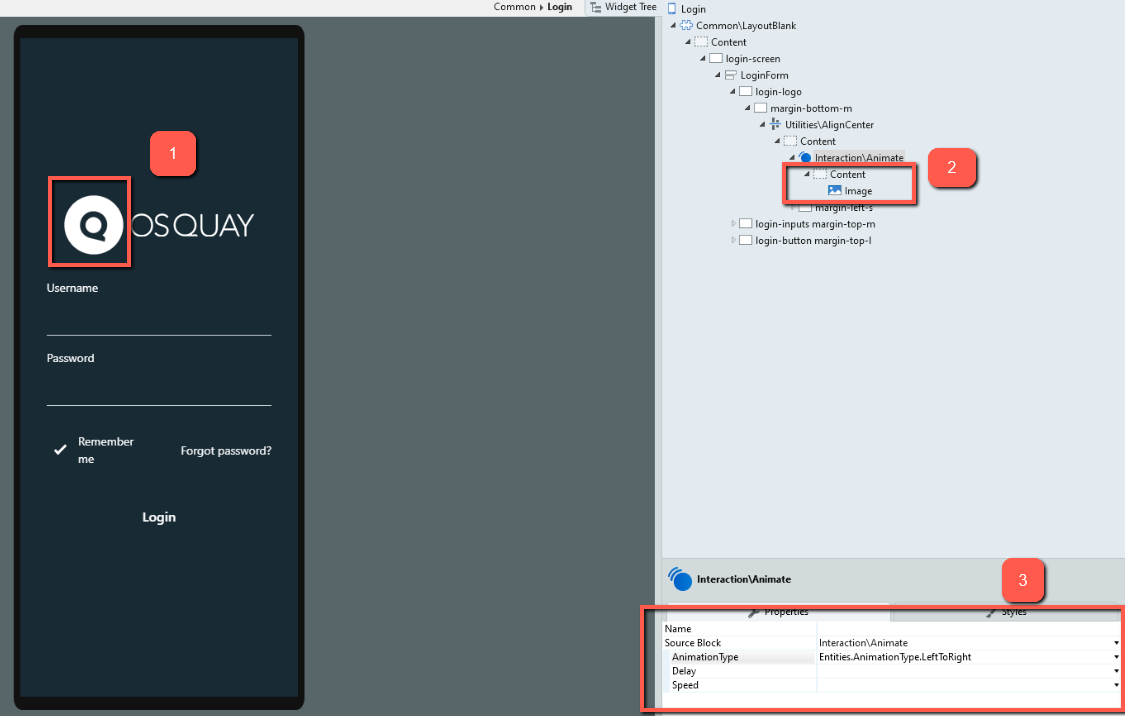This screenshot has height=716, width=1125.
Task: Click the login-logo placeholder checkbox square
Action: coord(746,91)
